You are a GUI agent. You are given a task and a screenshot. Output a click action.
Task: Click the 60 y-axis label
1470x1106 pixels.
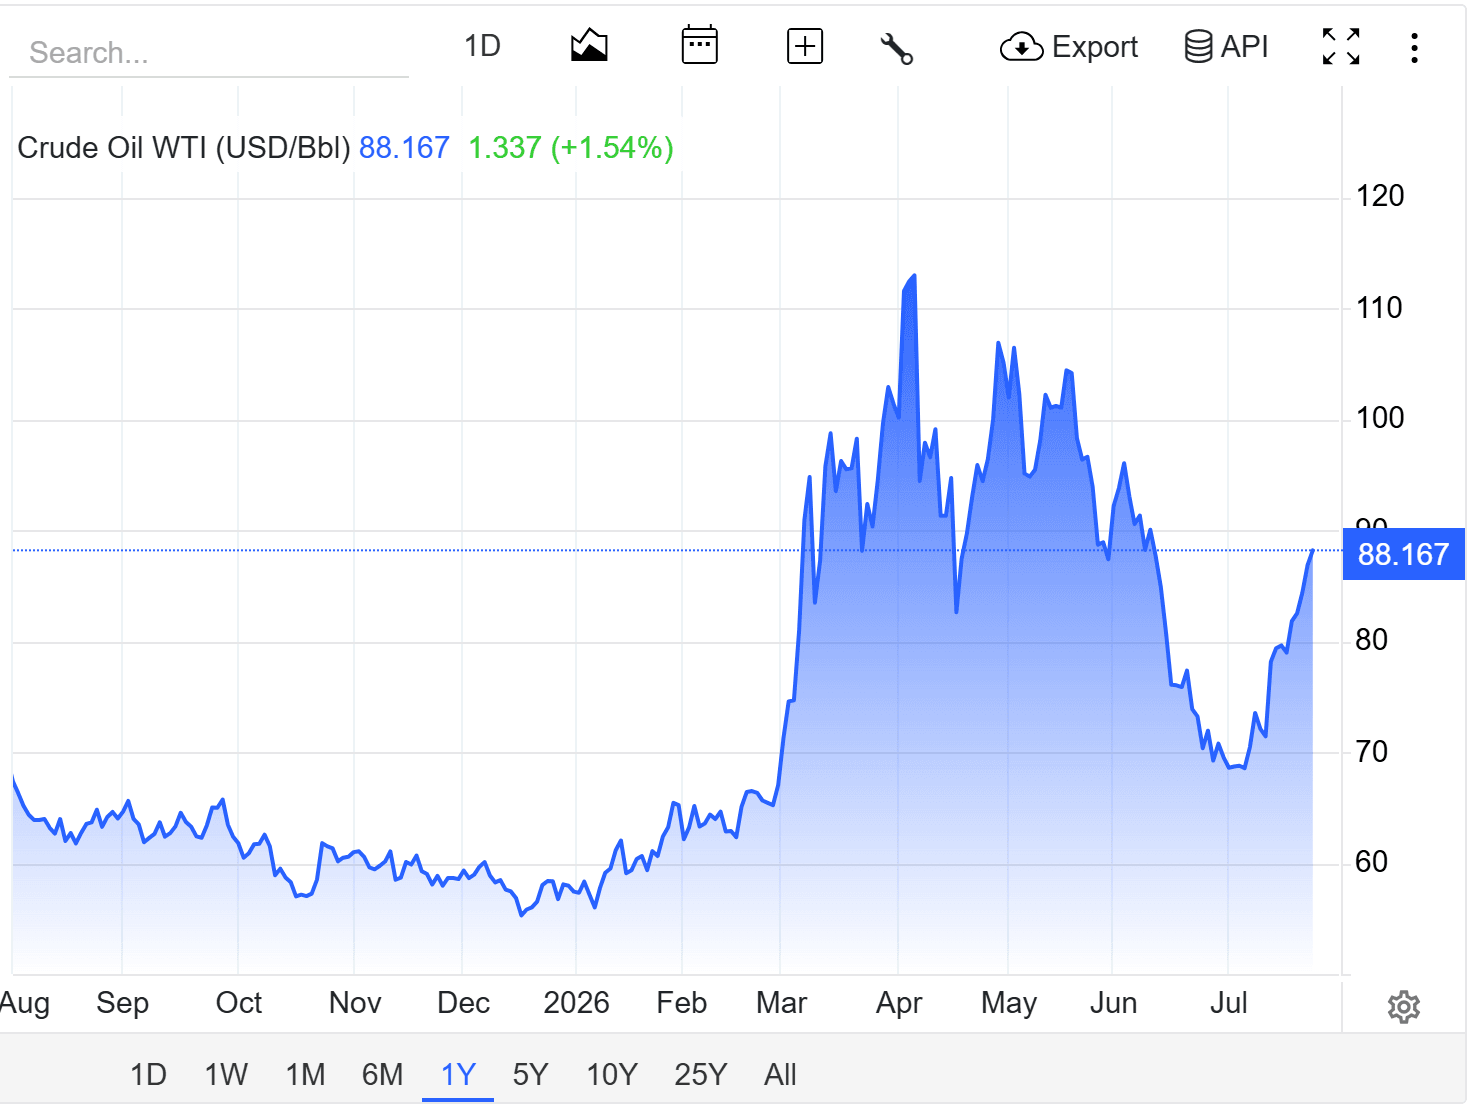coord(1371,861)
